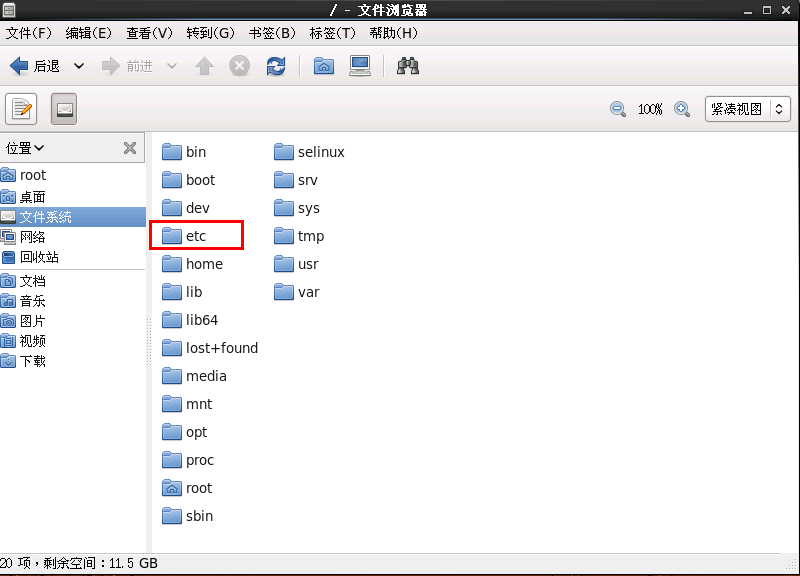Image resolution: width=800 pixels, height=576 pixels.
Task: Start a file search with the binoculars icon
Action: (x=407, y=66)
